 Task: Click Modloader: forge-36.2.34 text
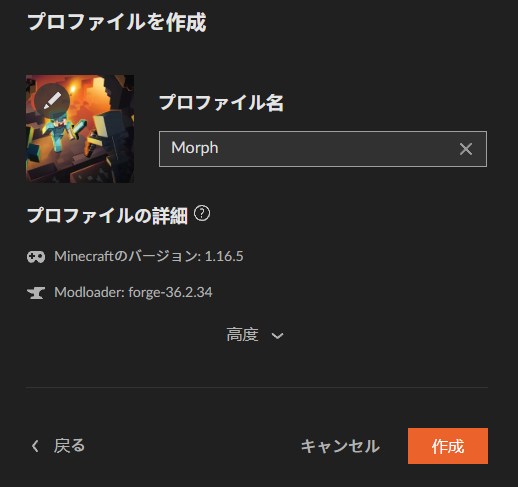click(133, 293)
